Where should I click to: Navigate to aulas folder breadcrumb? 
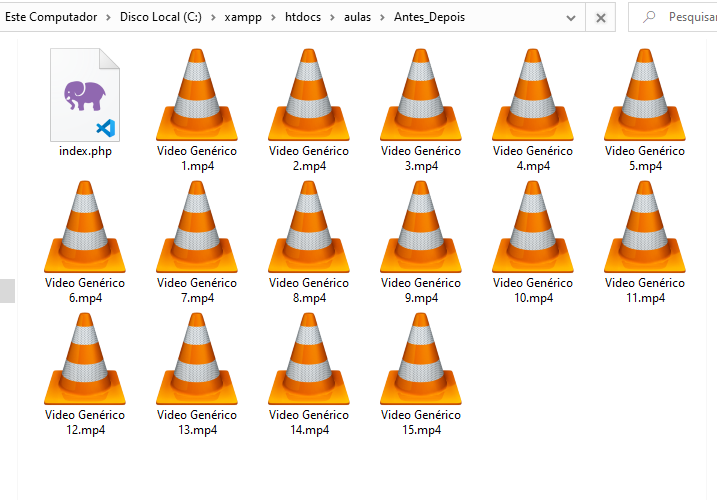tap(357, 17)
